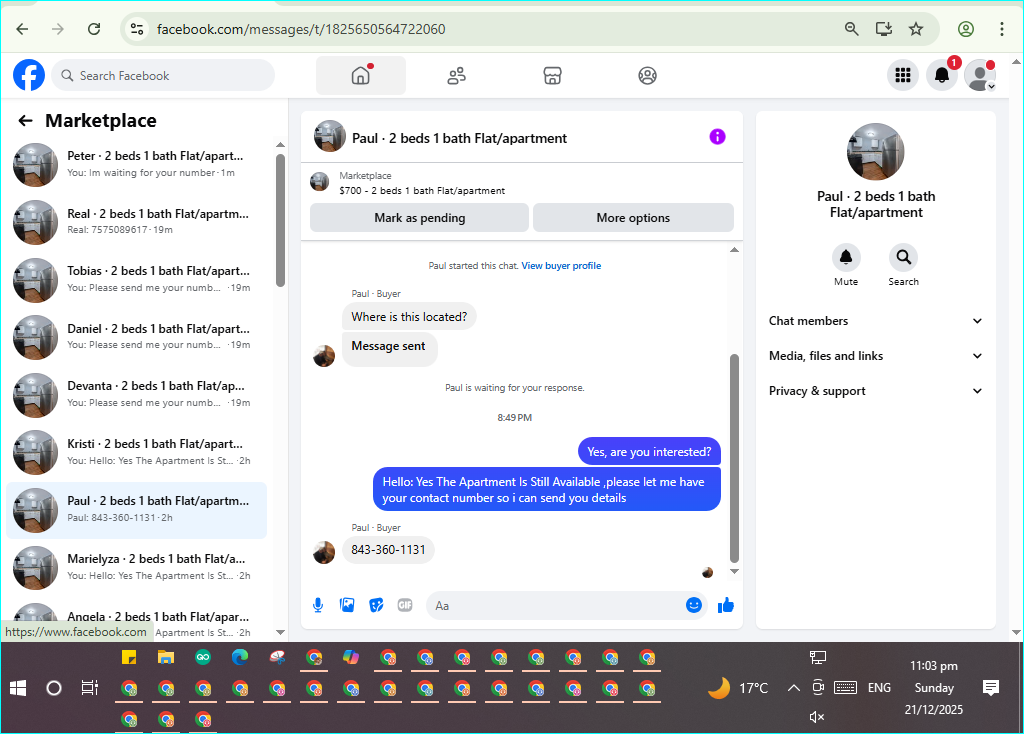
Task: Open the purple conversation information icon
Action: (x=717, y=137)
